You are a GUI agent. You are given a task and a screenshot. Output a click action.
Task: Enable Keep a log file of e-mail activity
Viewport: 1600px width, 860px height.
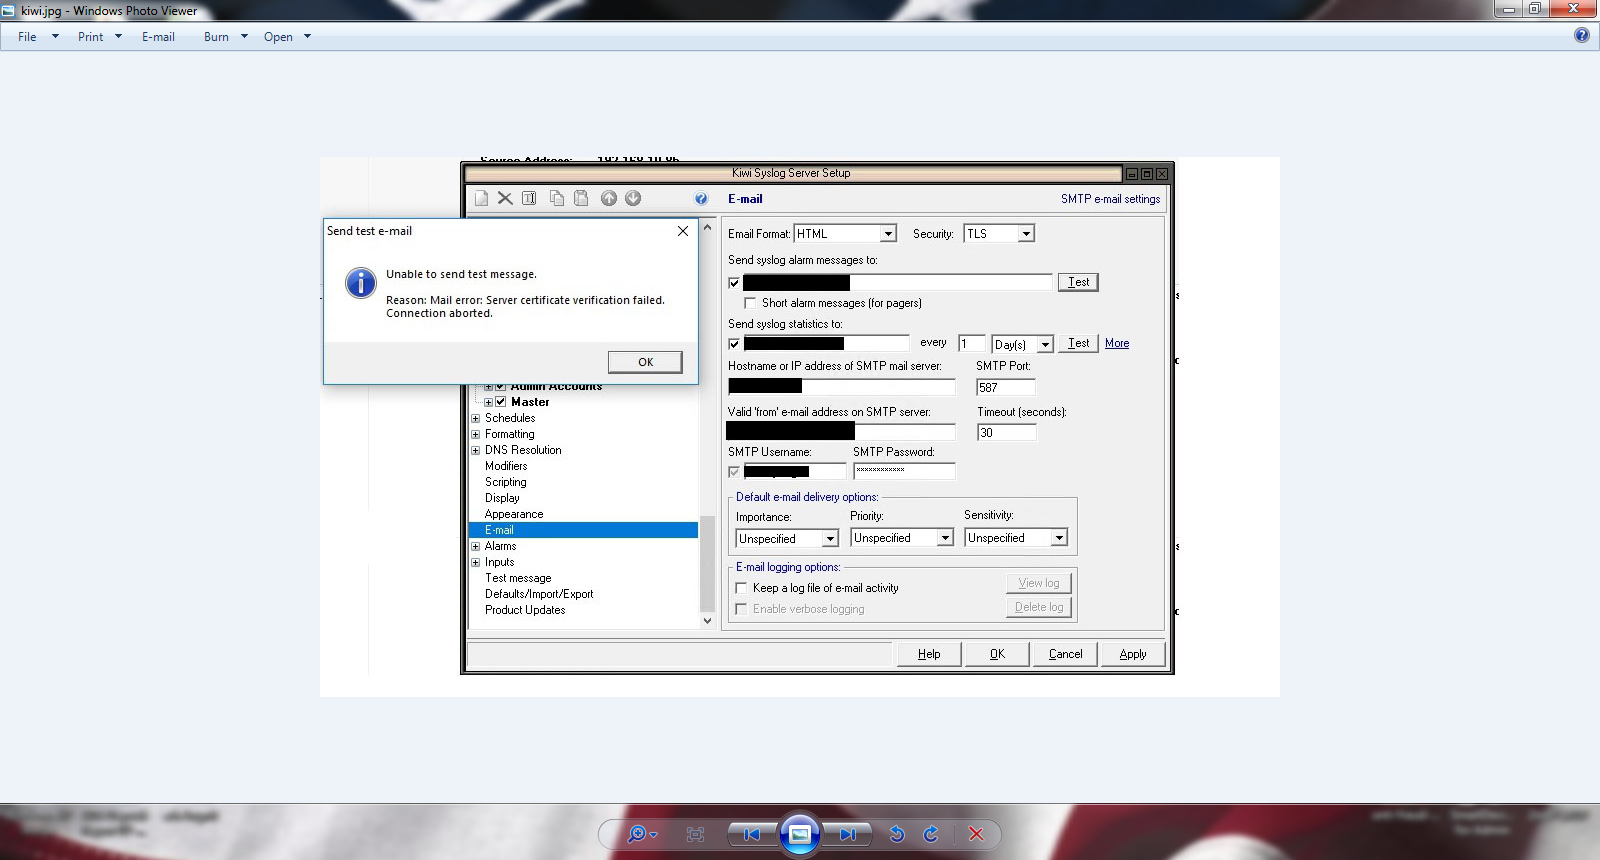pos(741,588)
